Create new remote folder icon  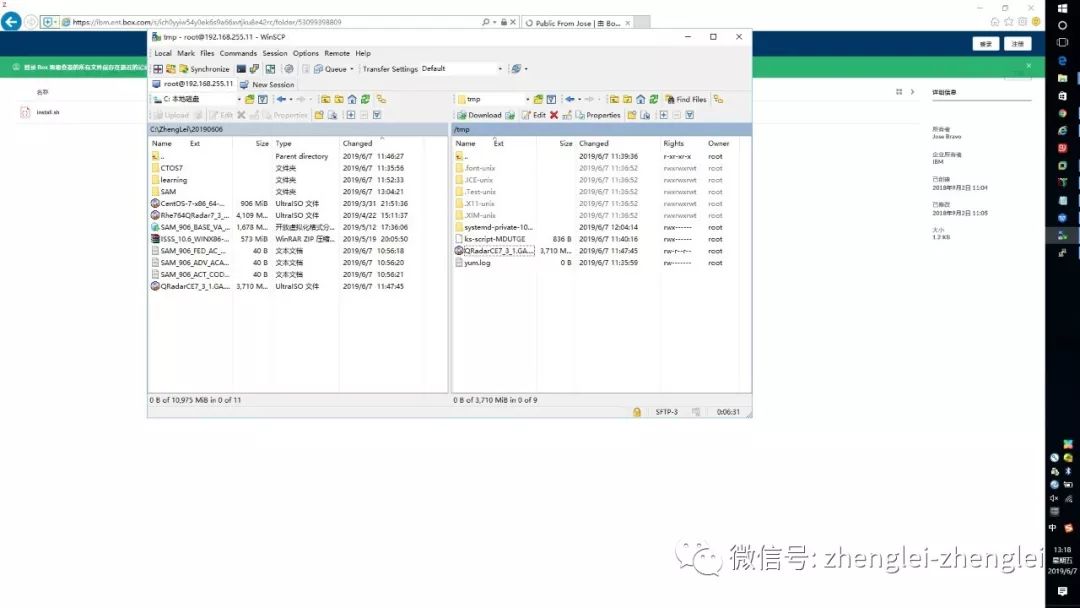632,115
